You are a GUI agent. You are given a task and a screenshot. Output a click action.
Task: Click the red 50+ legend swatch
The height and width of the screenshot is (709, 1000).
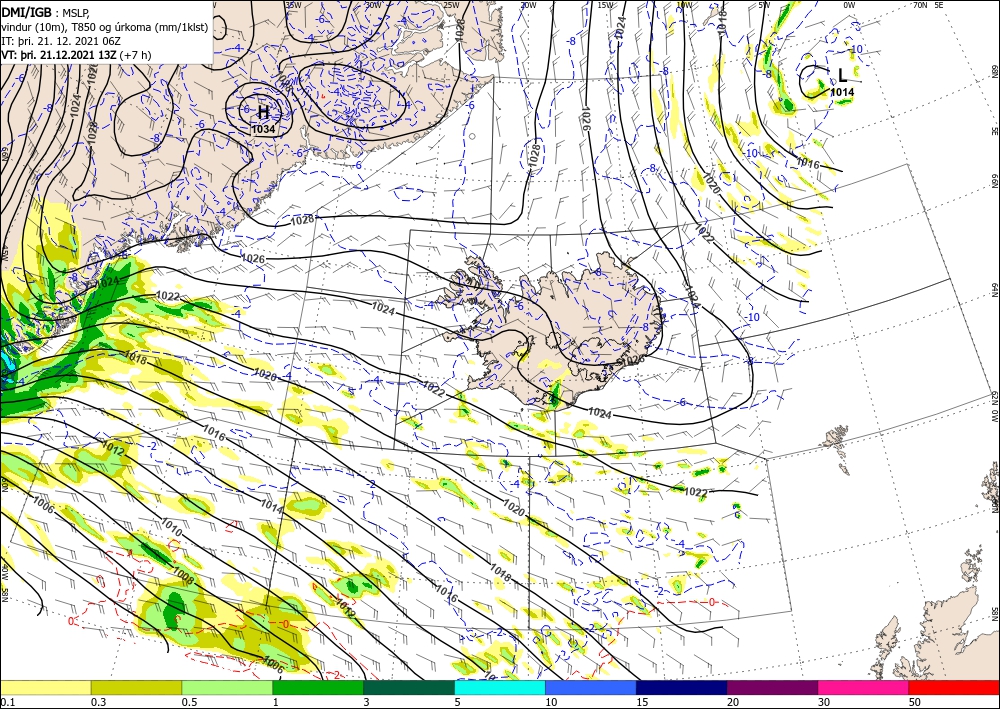pos(954,687)
